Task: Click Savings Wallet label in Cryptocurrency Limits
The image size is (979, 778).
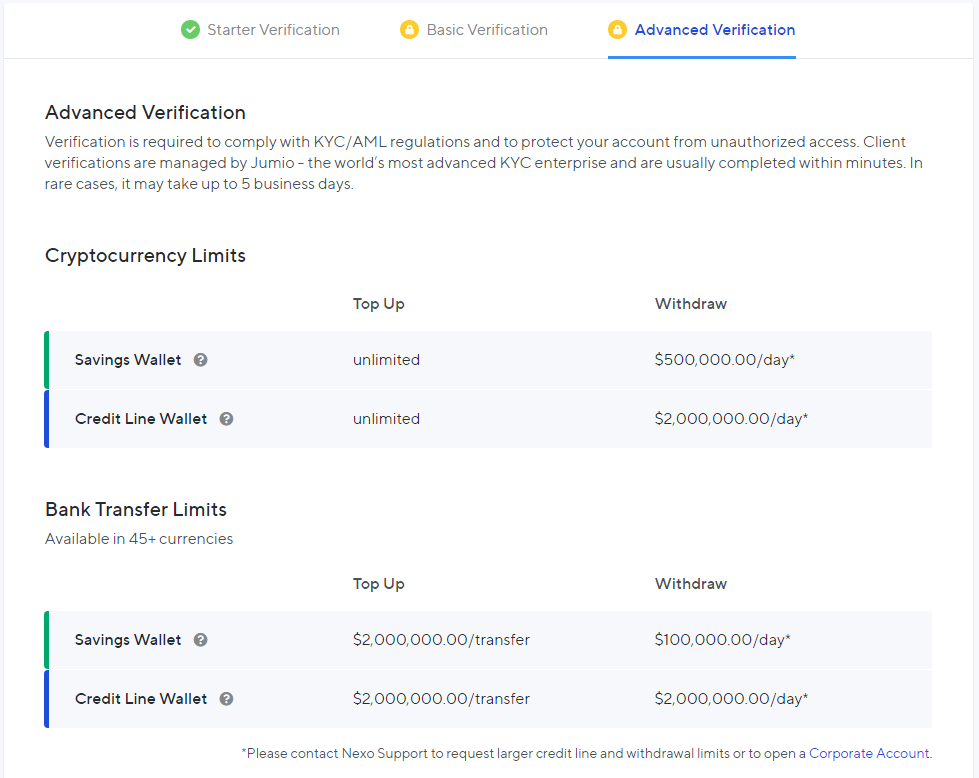Action: pyautogui.click(x=128, y=360)
